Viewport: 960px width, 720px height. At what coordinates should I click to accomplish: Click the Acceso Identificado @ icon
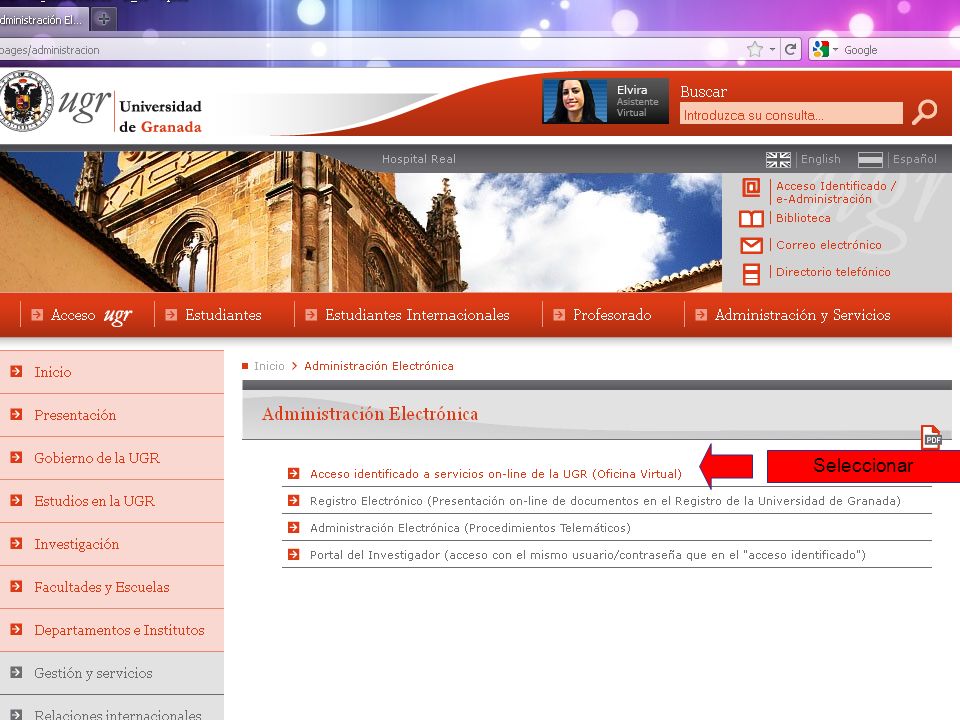pyautogui.click(x=751, y=187)
